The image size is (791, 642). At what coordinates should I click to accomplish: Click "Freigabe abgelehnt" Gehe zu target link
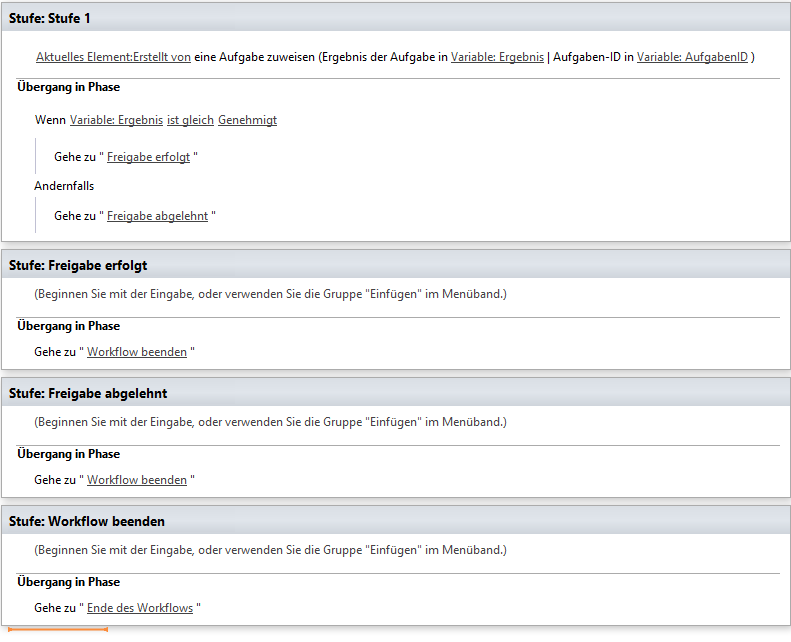coord(157,216)
